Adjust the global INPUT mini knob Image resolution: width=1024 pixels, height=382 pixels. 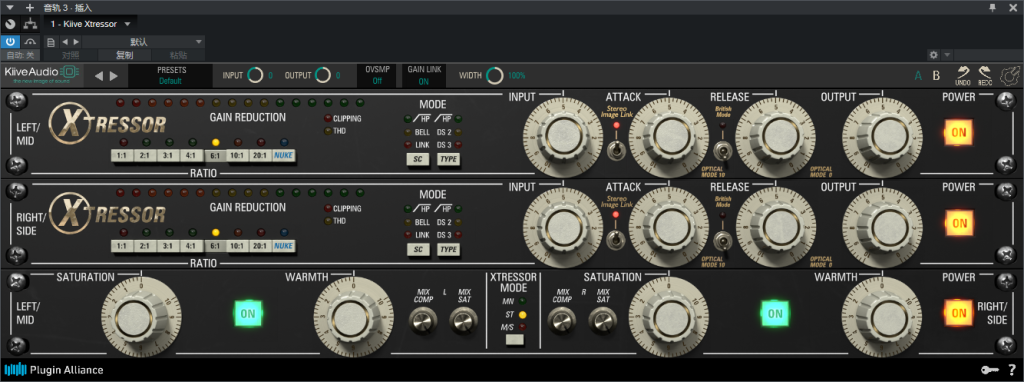point(255,75)
